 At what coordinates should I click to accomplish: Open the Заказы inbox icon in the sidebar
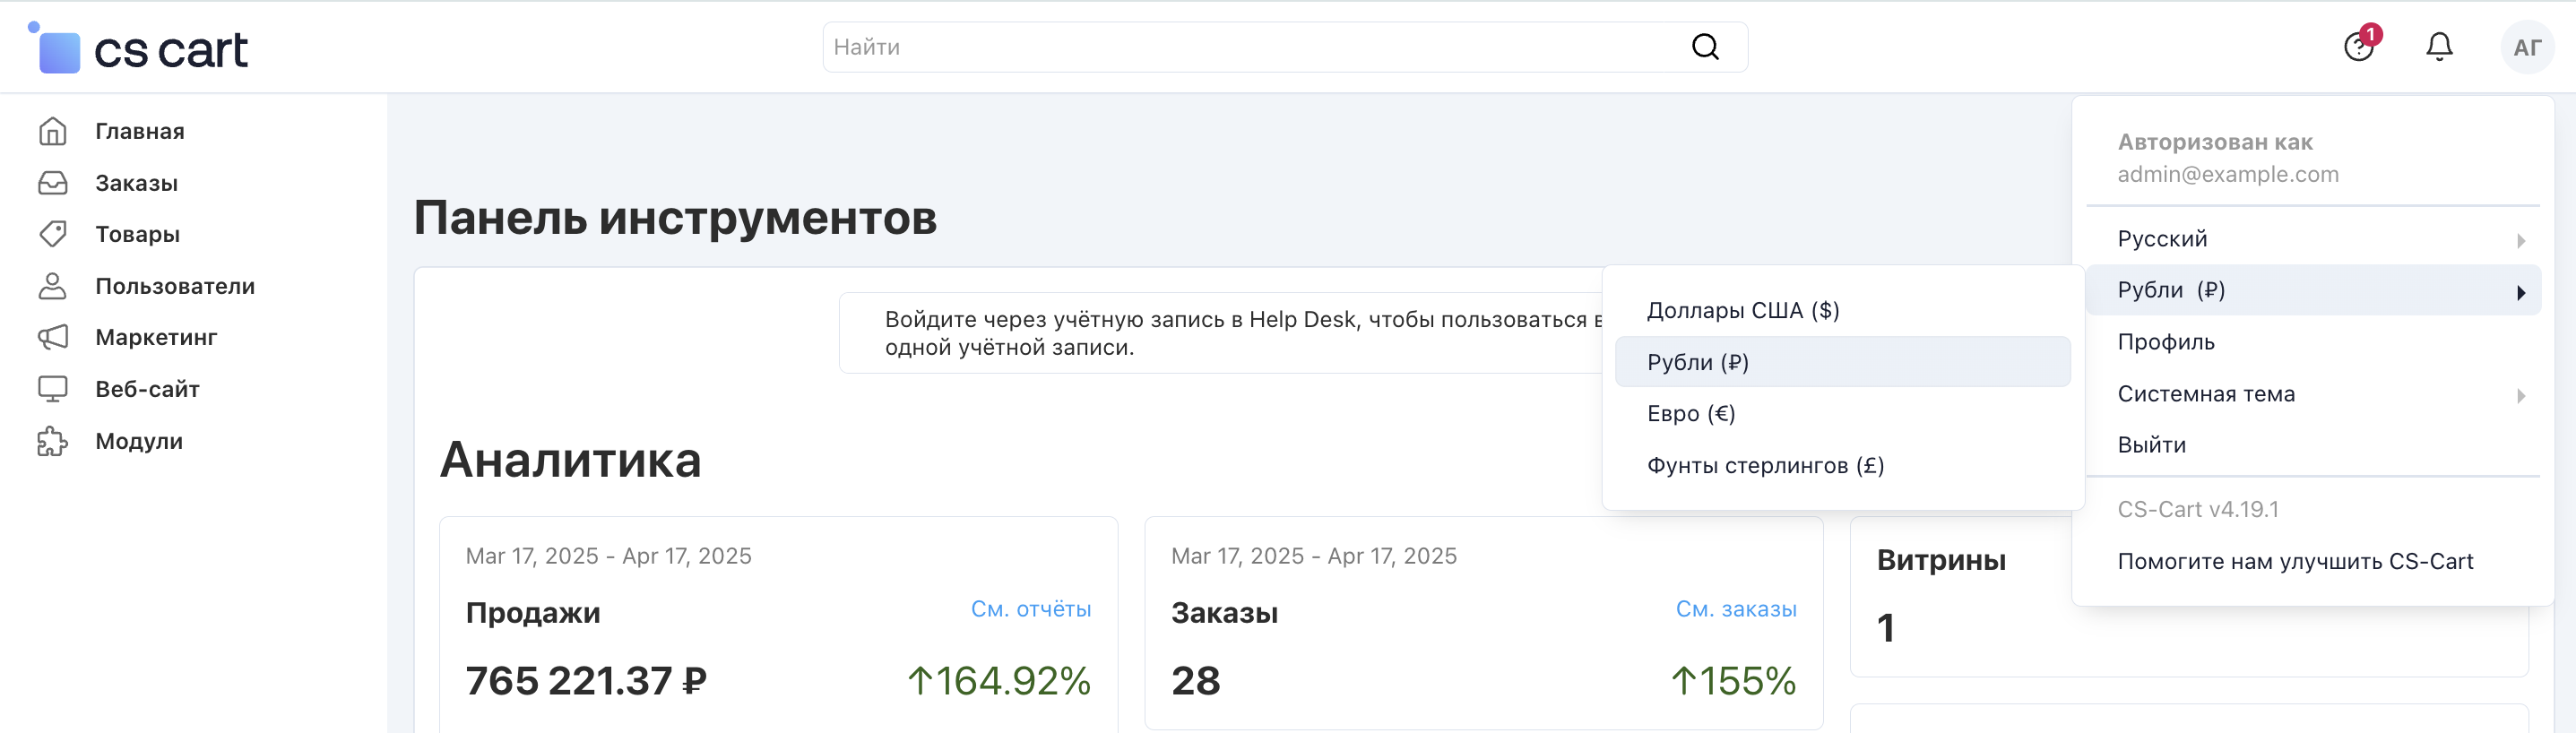(x=53, y=183)
